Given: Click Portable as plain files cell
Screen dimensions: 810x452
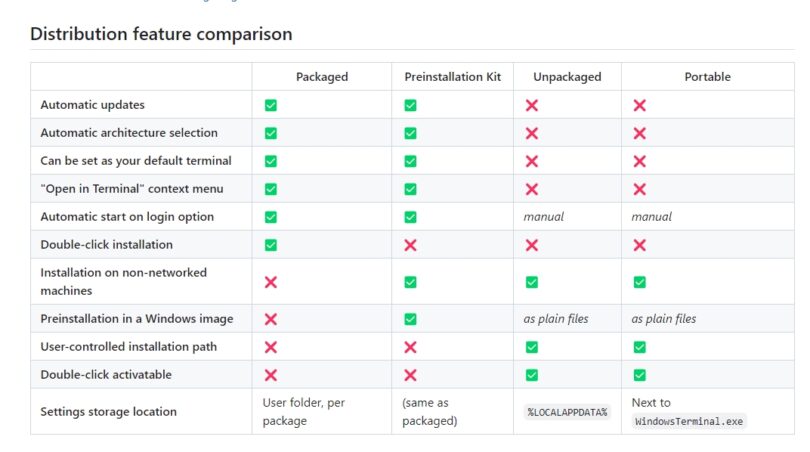Looking at the screenshot, I should (664, 319).
